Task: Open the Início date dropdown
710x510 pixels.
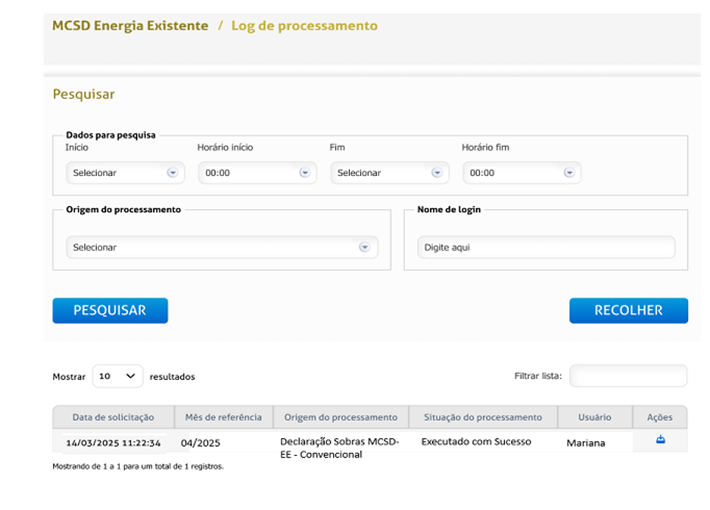Action: [125, 173]
